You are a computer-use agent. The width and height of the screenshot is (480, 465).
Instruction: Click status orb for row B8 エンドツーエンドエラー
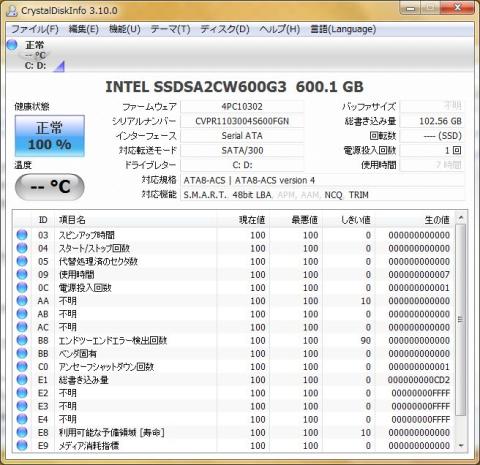[x=22, y=340]
